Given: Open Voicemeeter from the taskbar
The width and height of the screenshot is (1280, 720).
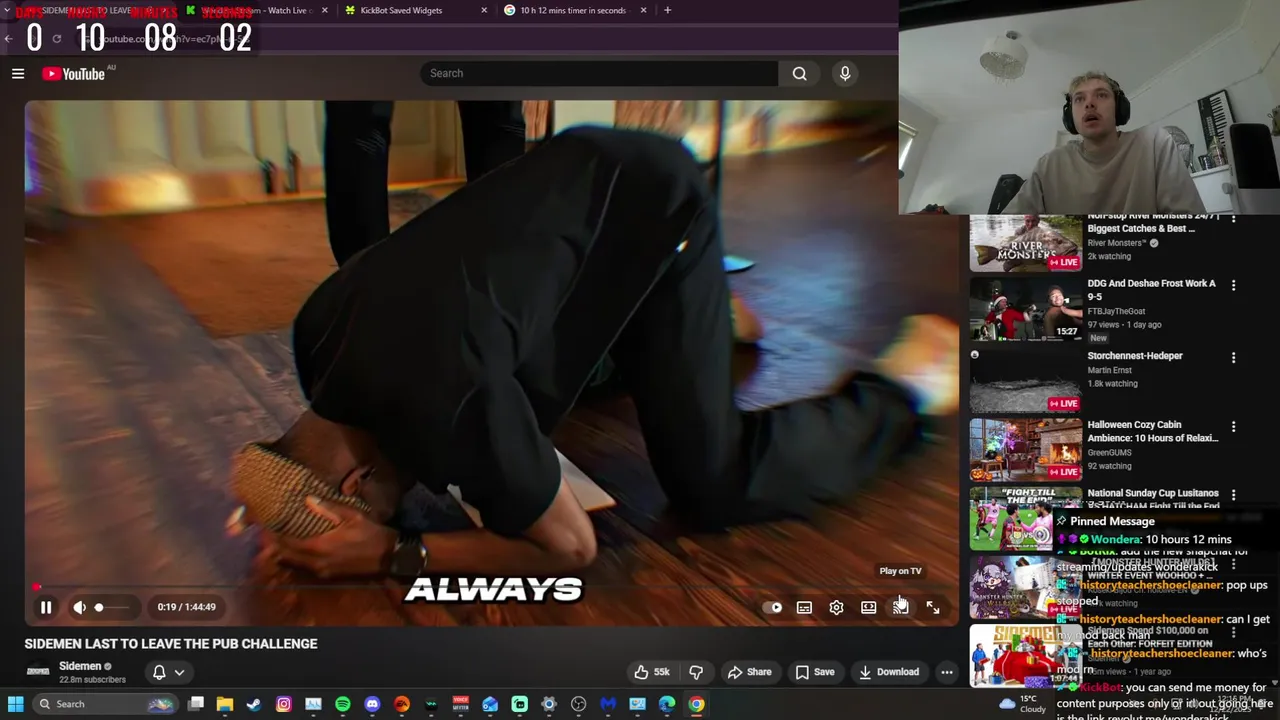Looking at the screenshot, I should pos(461,704).
